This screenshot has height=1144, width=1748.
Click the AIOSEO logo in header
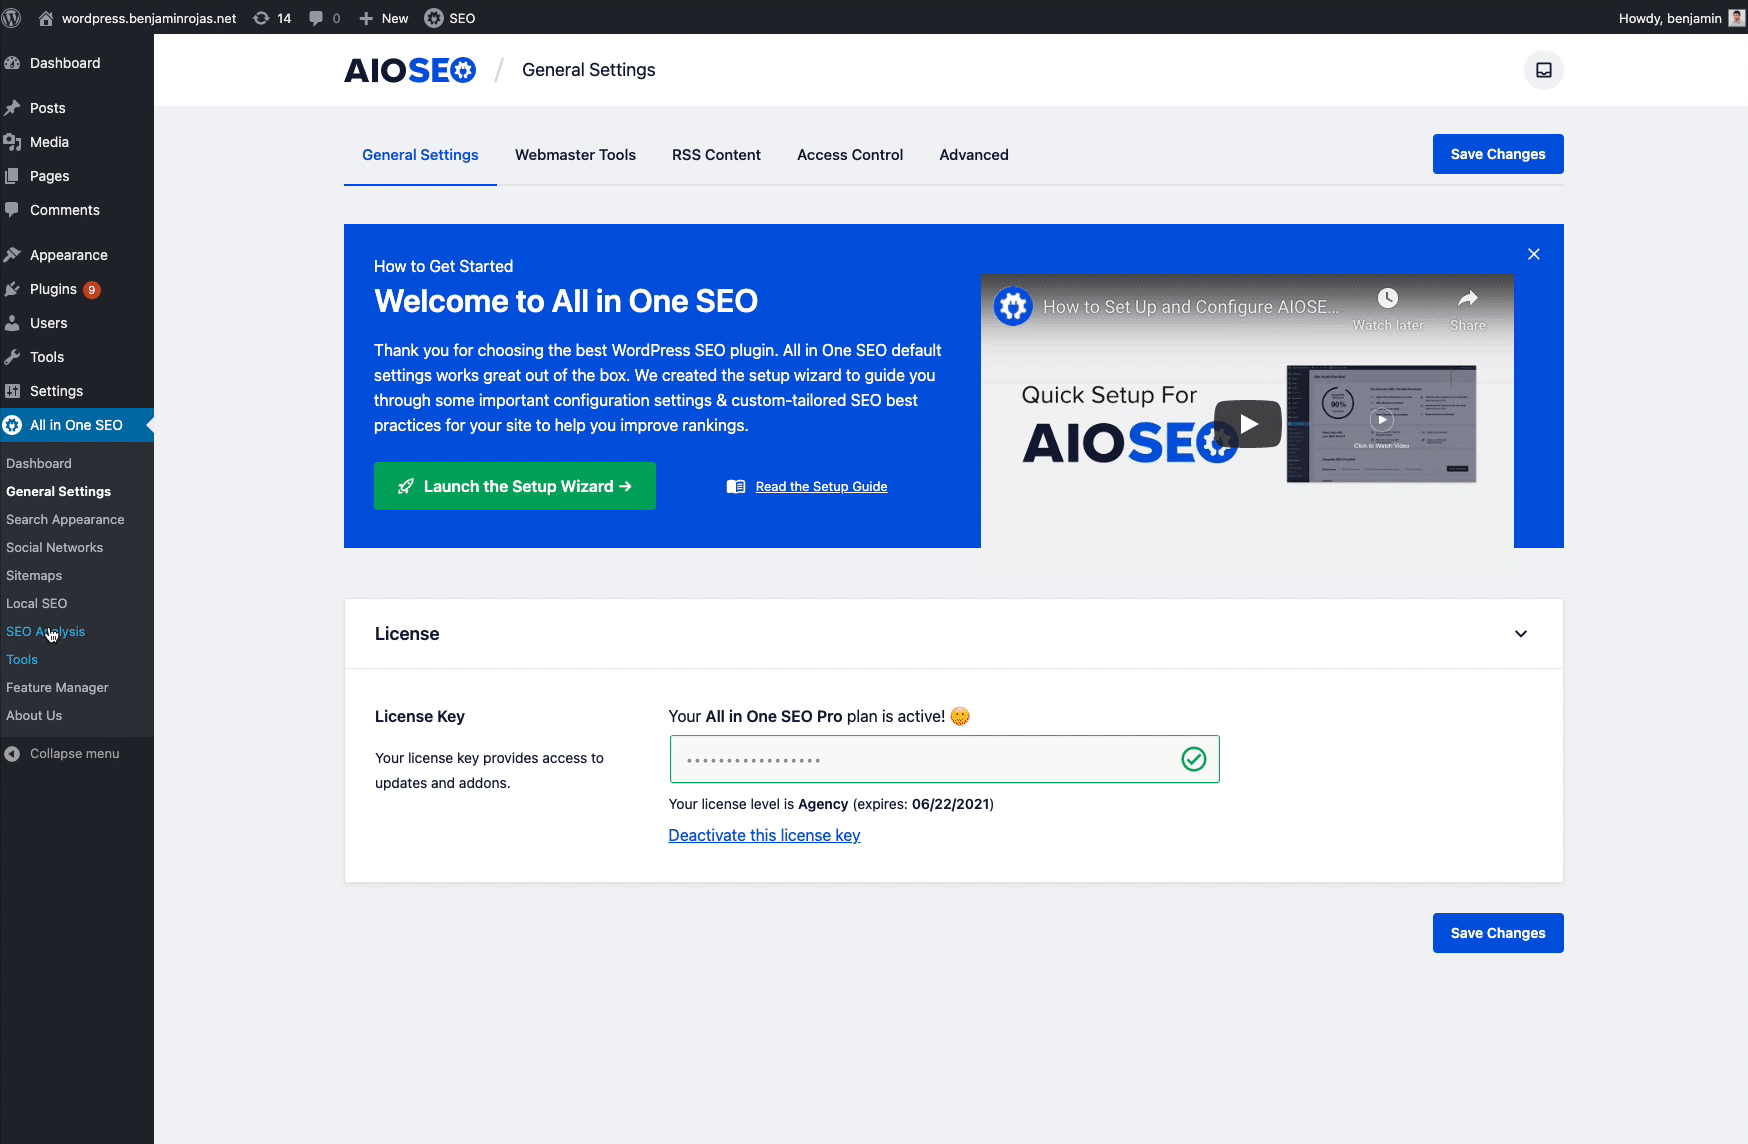410,70
